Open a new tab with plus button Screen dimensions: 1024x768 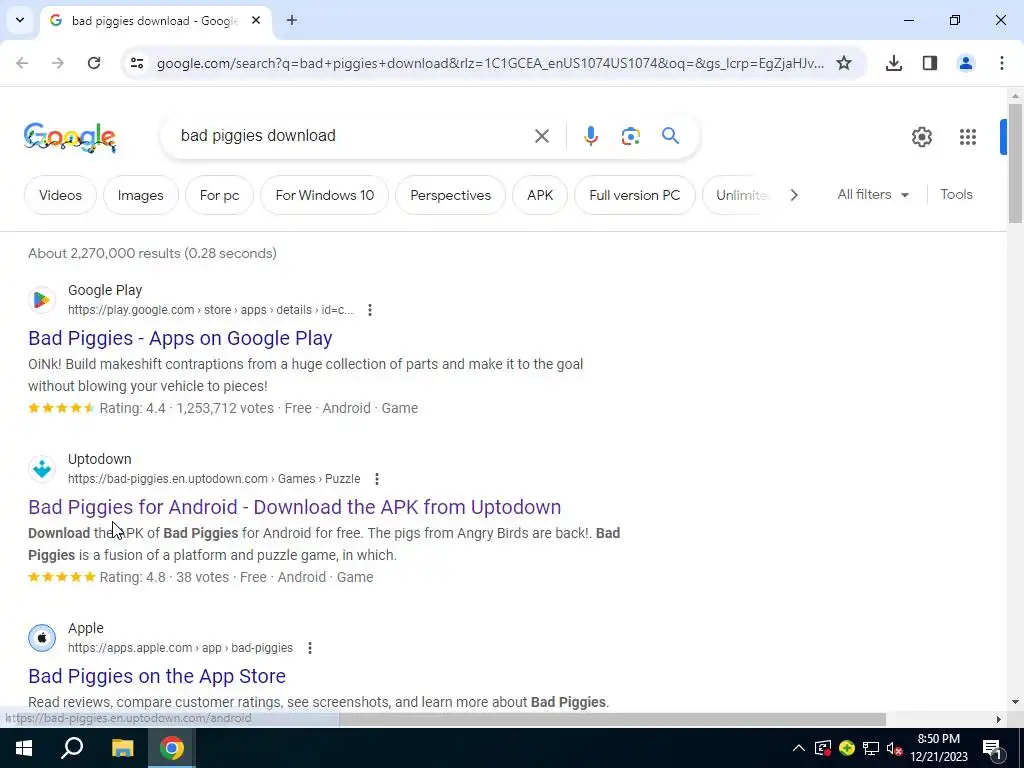[292, 20]
